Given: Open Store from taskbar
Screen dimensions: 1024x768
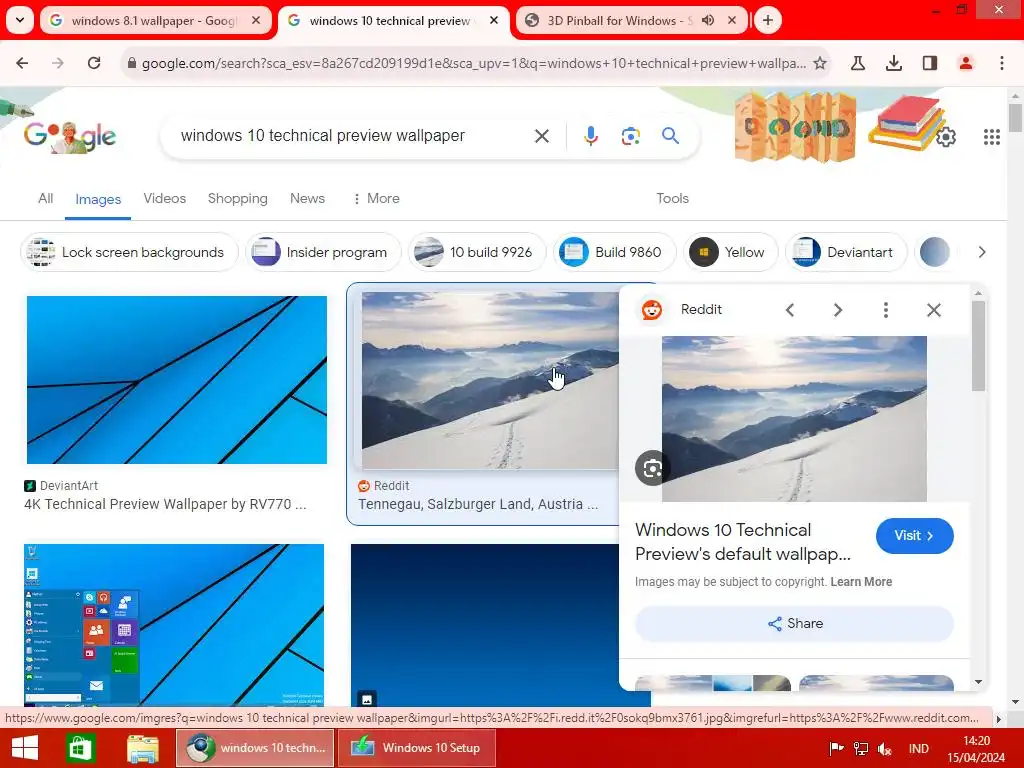Looking at the screenshot, I should click(x=80, y=748).
